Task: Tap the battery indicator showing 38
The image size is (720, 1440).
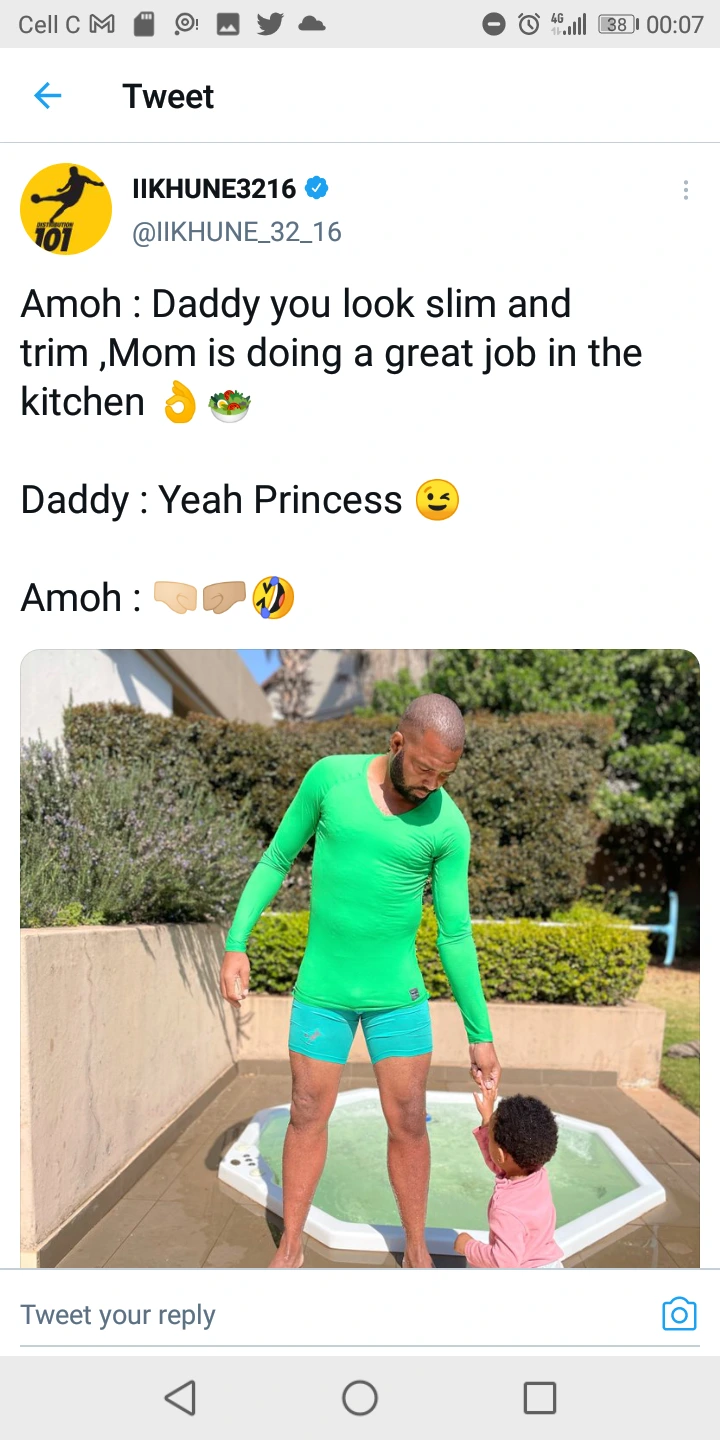Action: pos(618,24)
